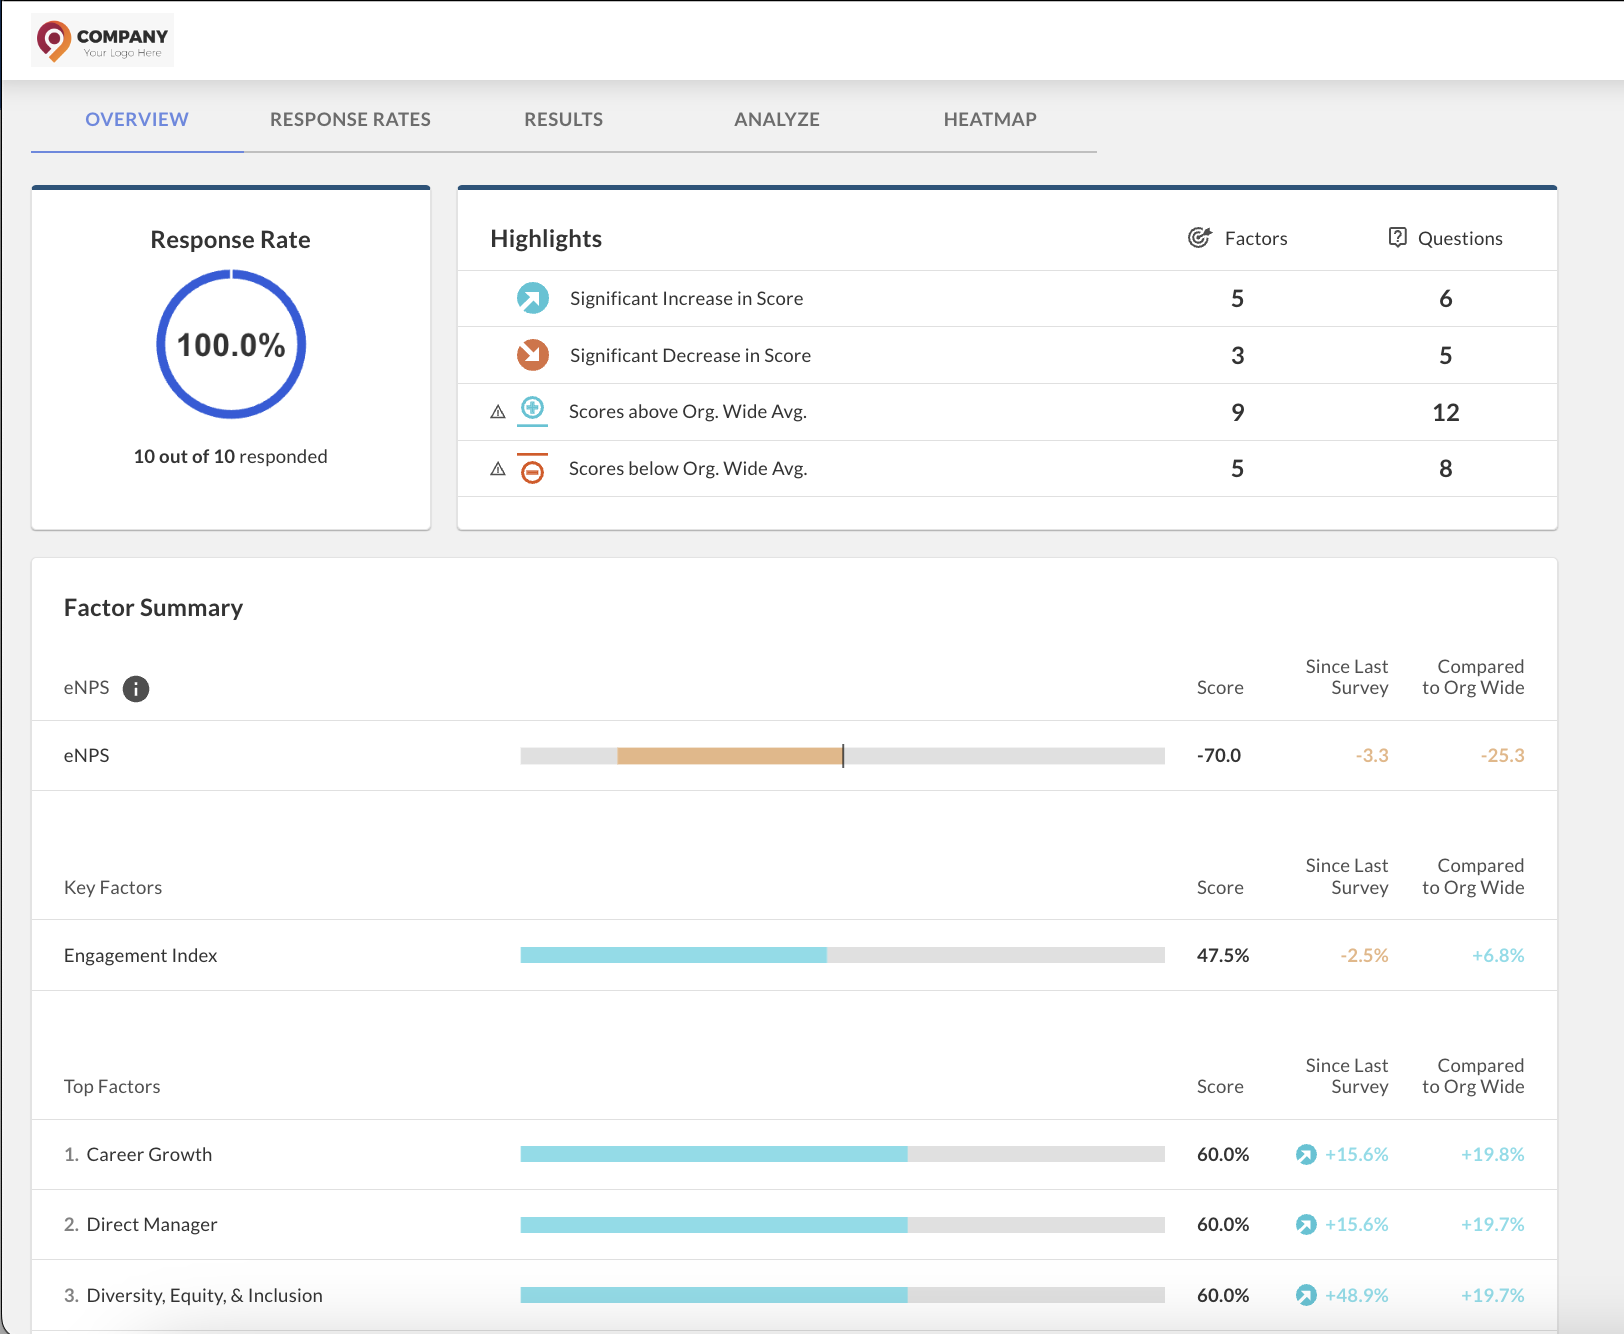Click the Factors target icon in Highlights
The image size is (1624, 1334).
click(x=1199, y=238)
